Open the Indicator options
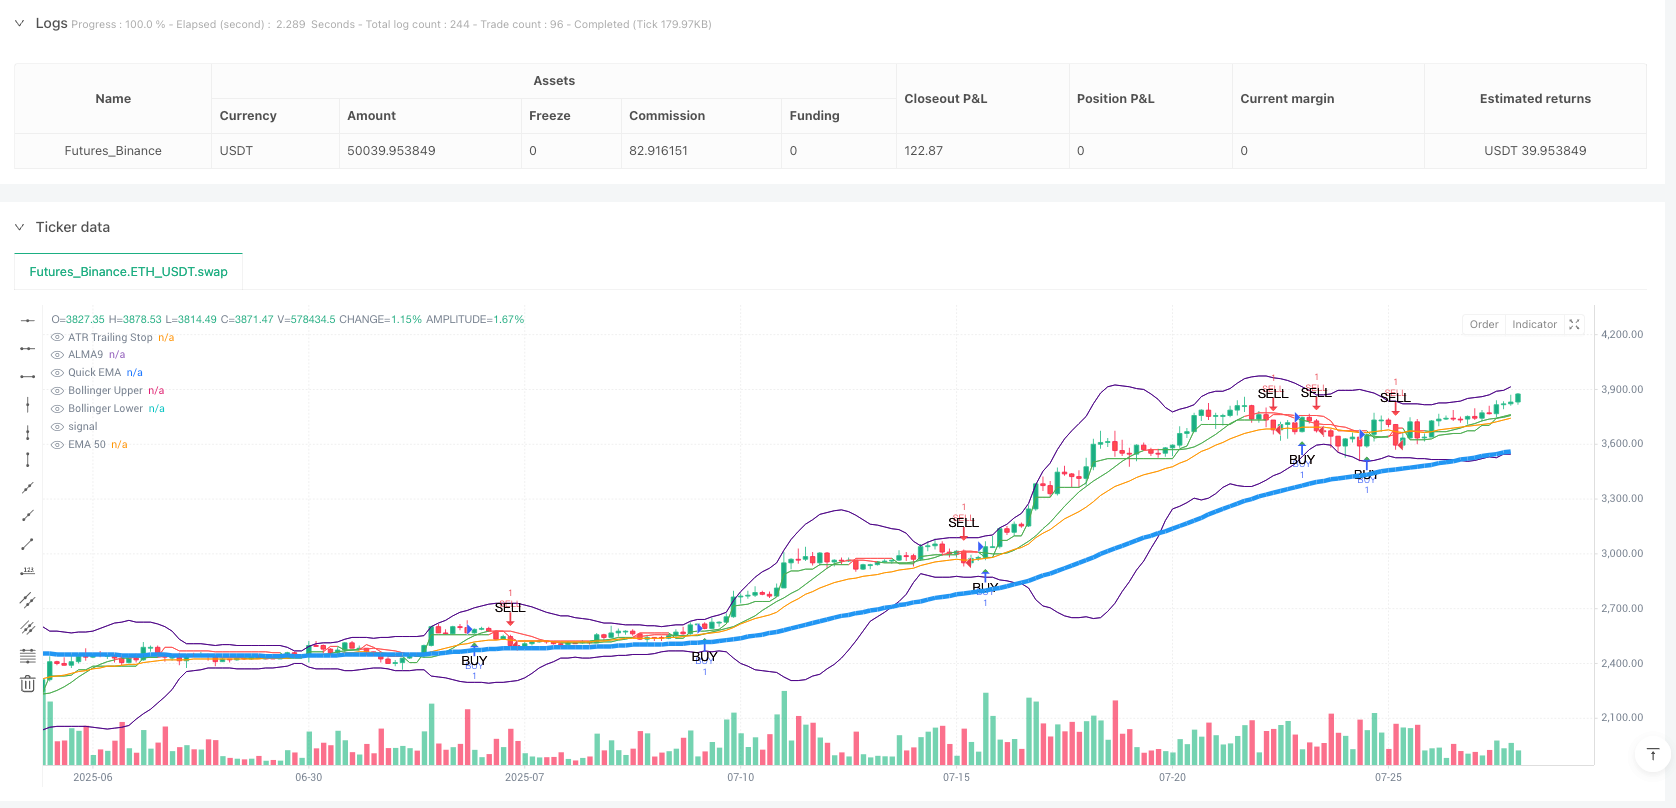1676x808 pixels. click(1534, 325)
